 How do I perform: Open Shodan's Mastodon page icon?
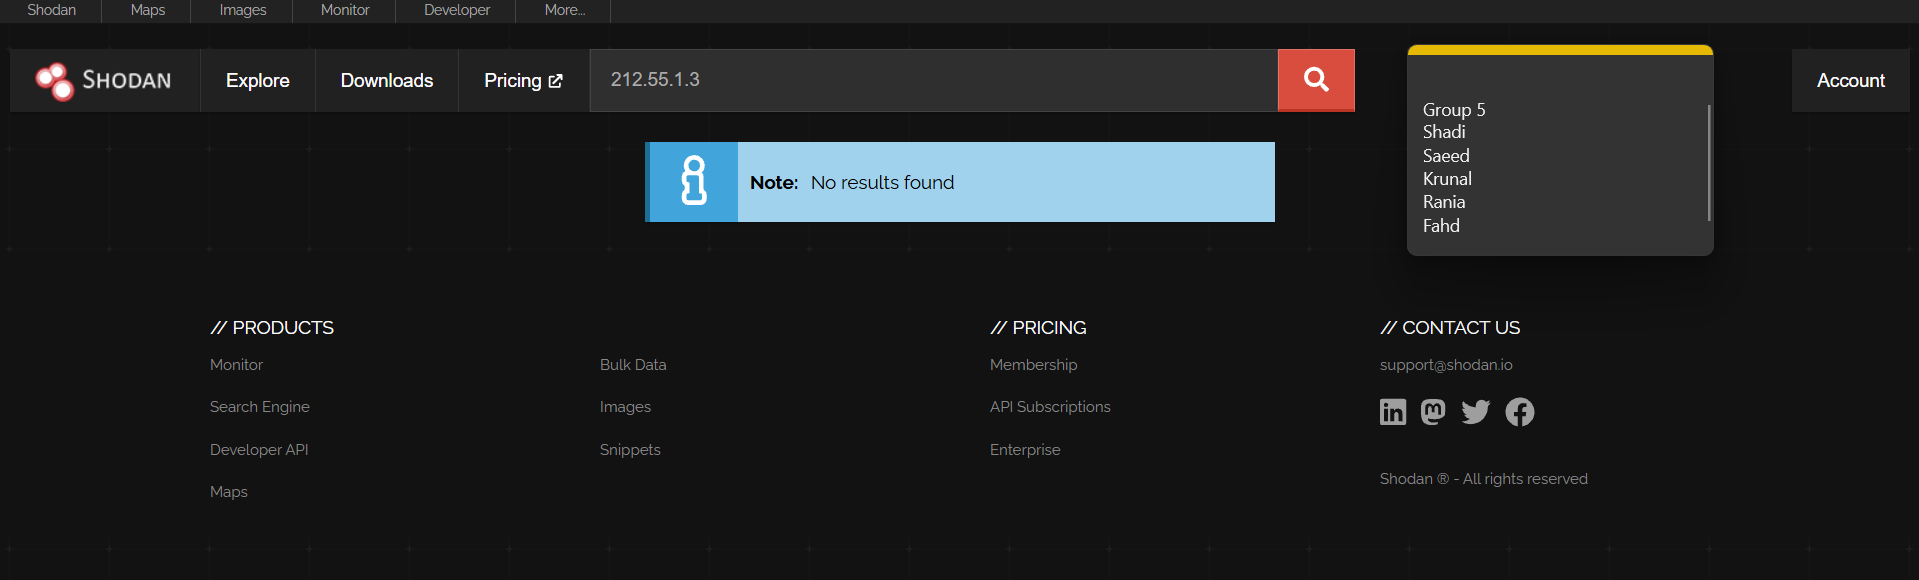[x=1433, y=412]
